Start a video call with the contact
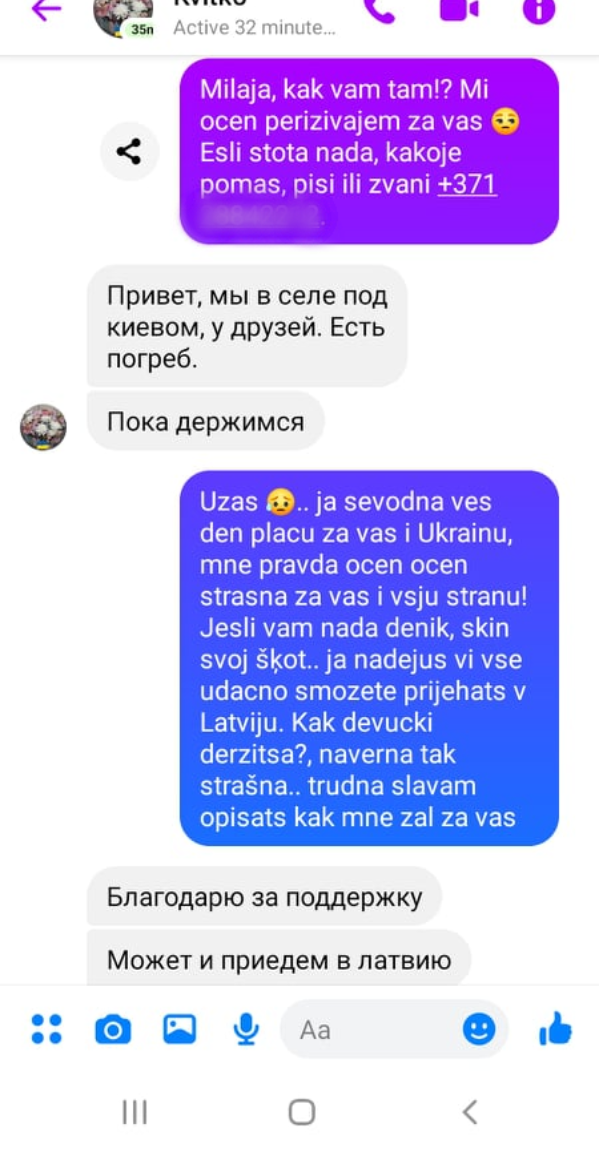 pyautogui.click(x=459, y=9)
